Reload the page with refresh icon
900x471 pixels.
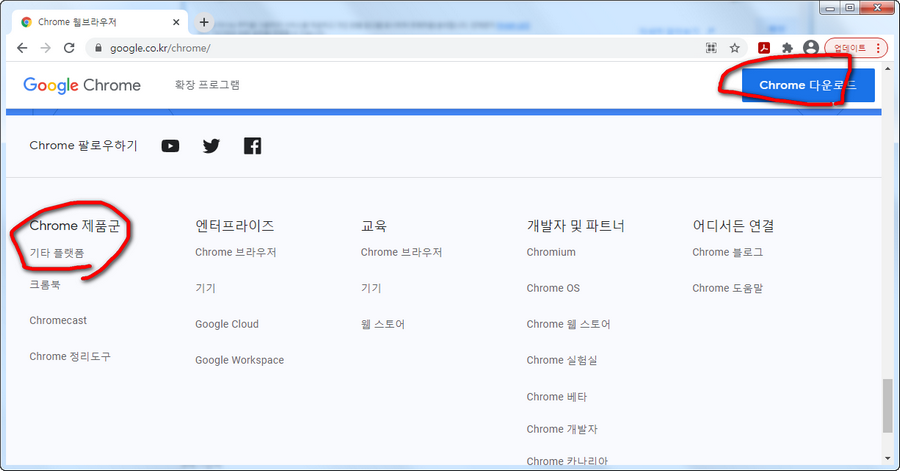69,48
